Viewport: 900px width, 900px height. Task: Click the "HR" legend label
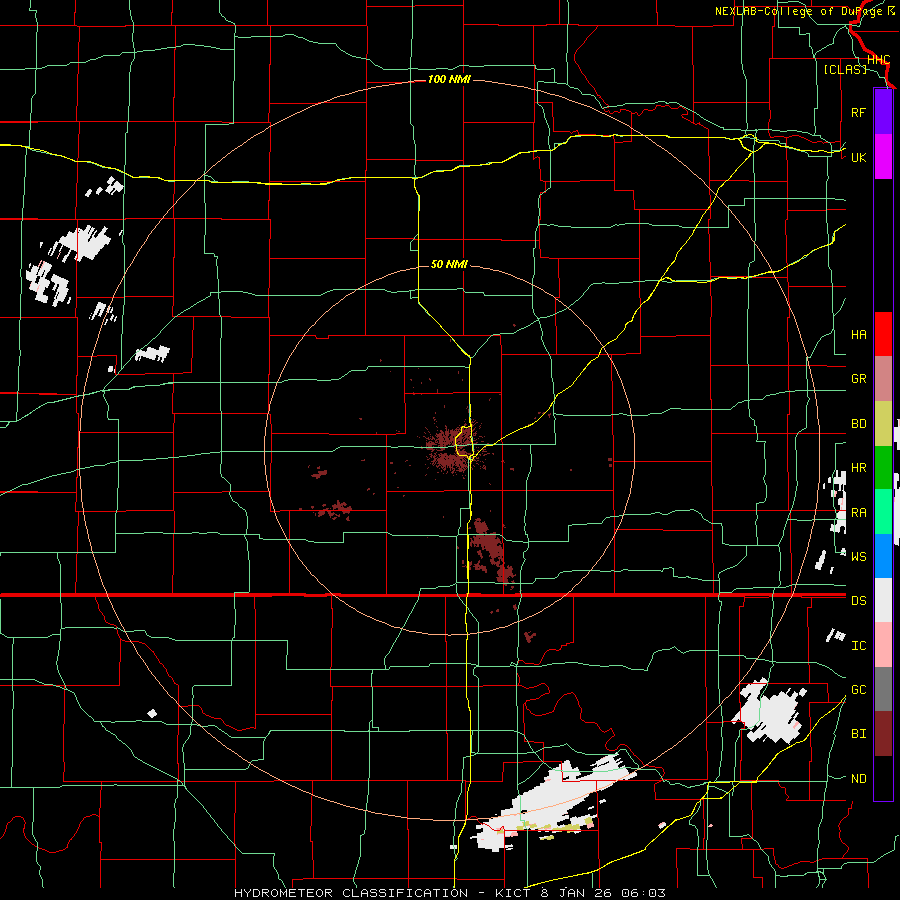[x=858, y=468]
